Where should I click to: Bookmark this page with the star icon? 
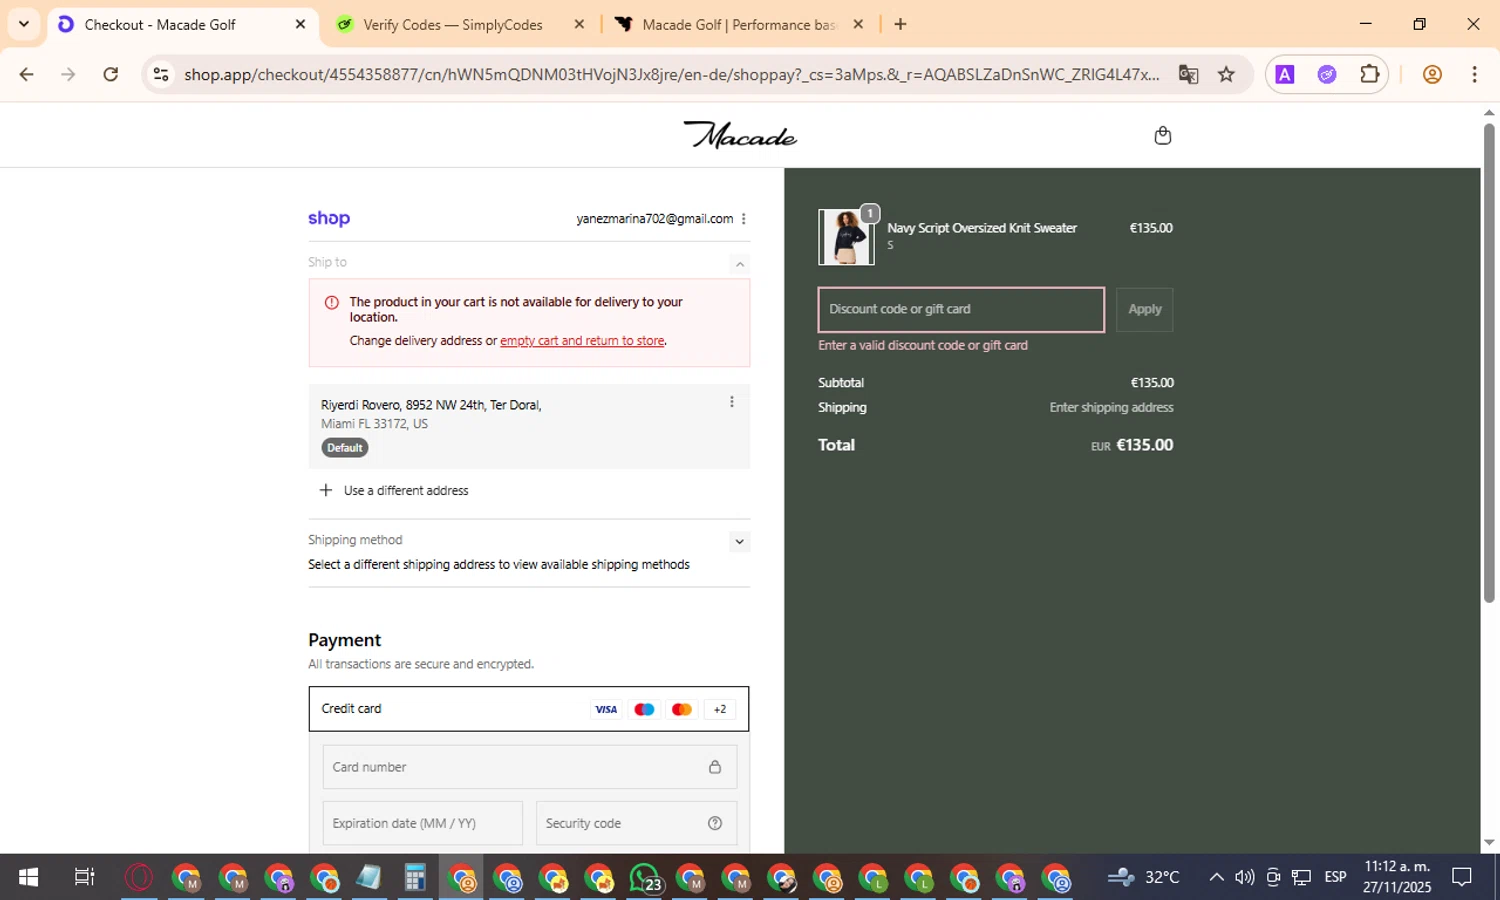pyautogui.click(x=1226, y=74)
